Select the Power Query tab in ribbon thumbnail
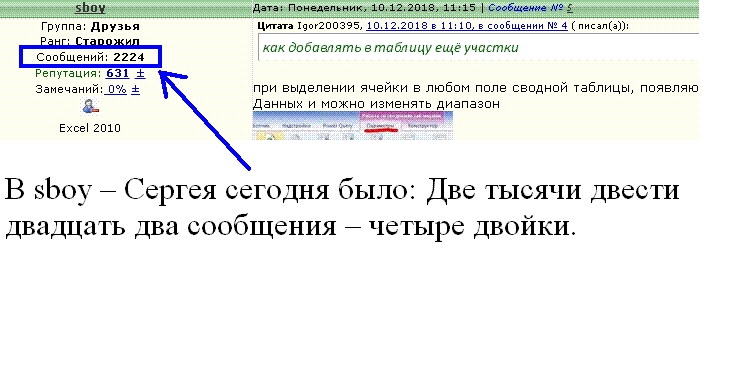This screenshot has width=747, height=380. pyautogui.click(x=338, y=126)
